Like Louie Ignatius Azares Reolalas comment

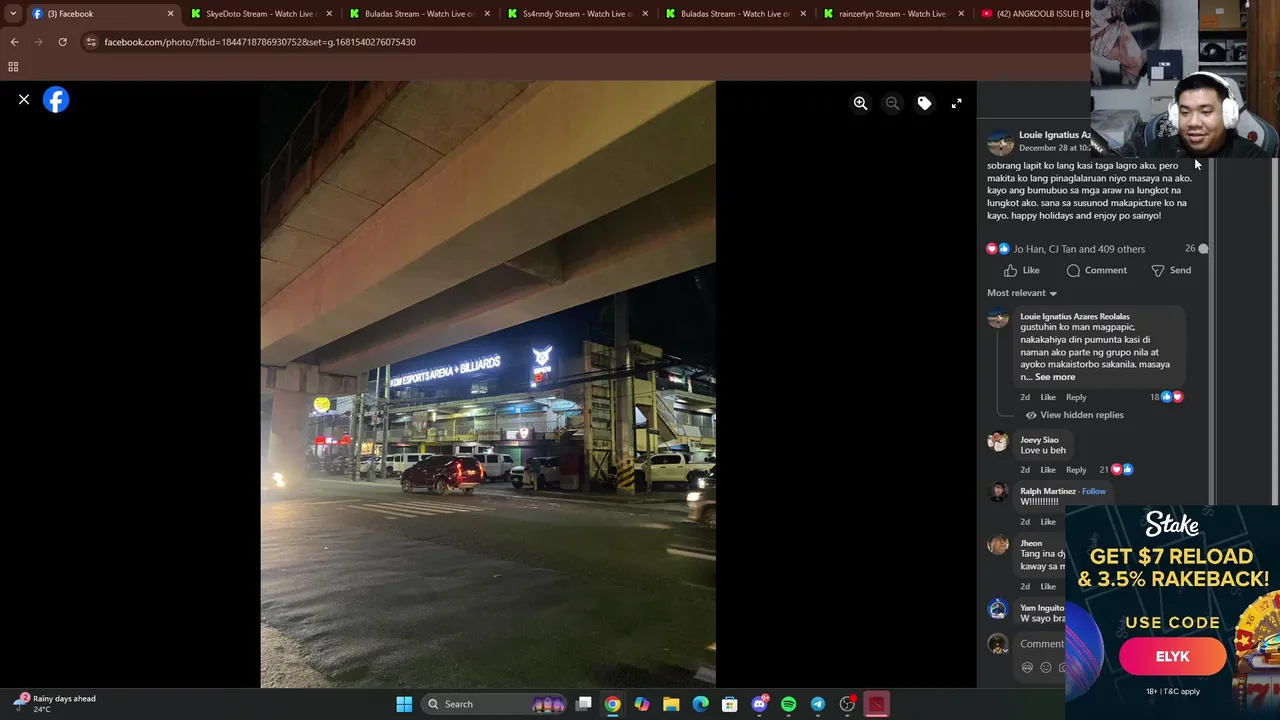pos(1048,397)
